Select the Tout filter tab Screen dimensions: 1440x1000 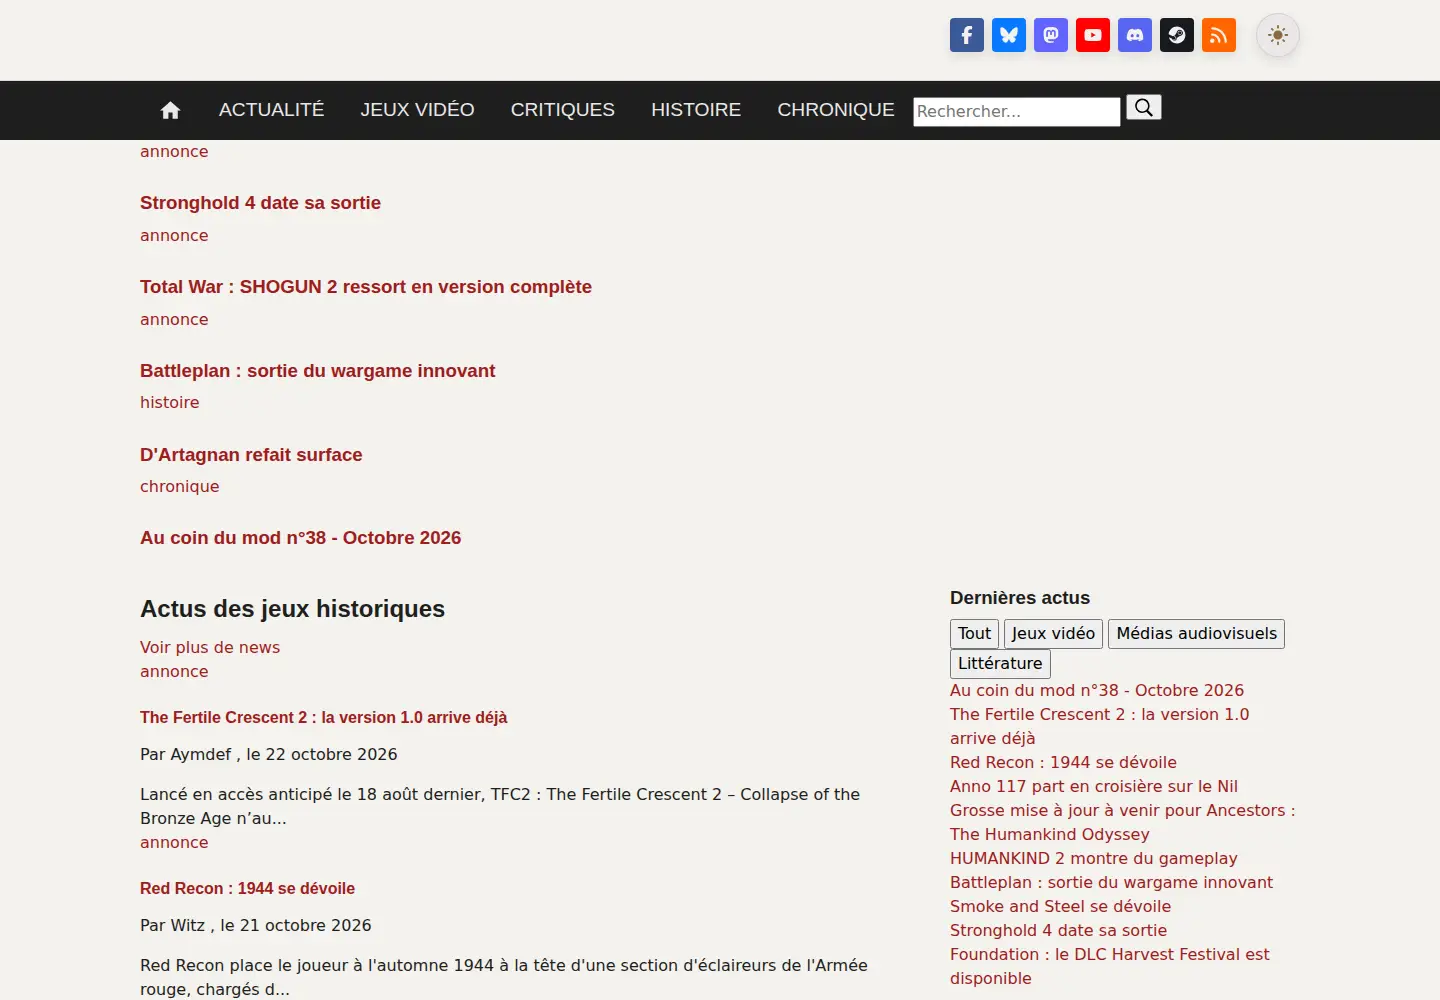974,634
